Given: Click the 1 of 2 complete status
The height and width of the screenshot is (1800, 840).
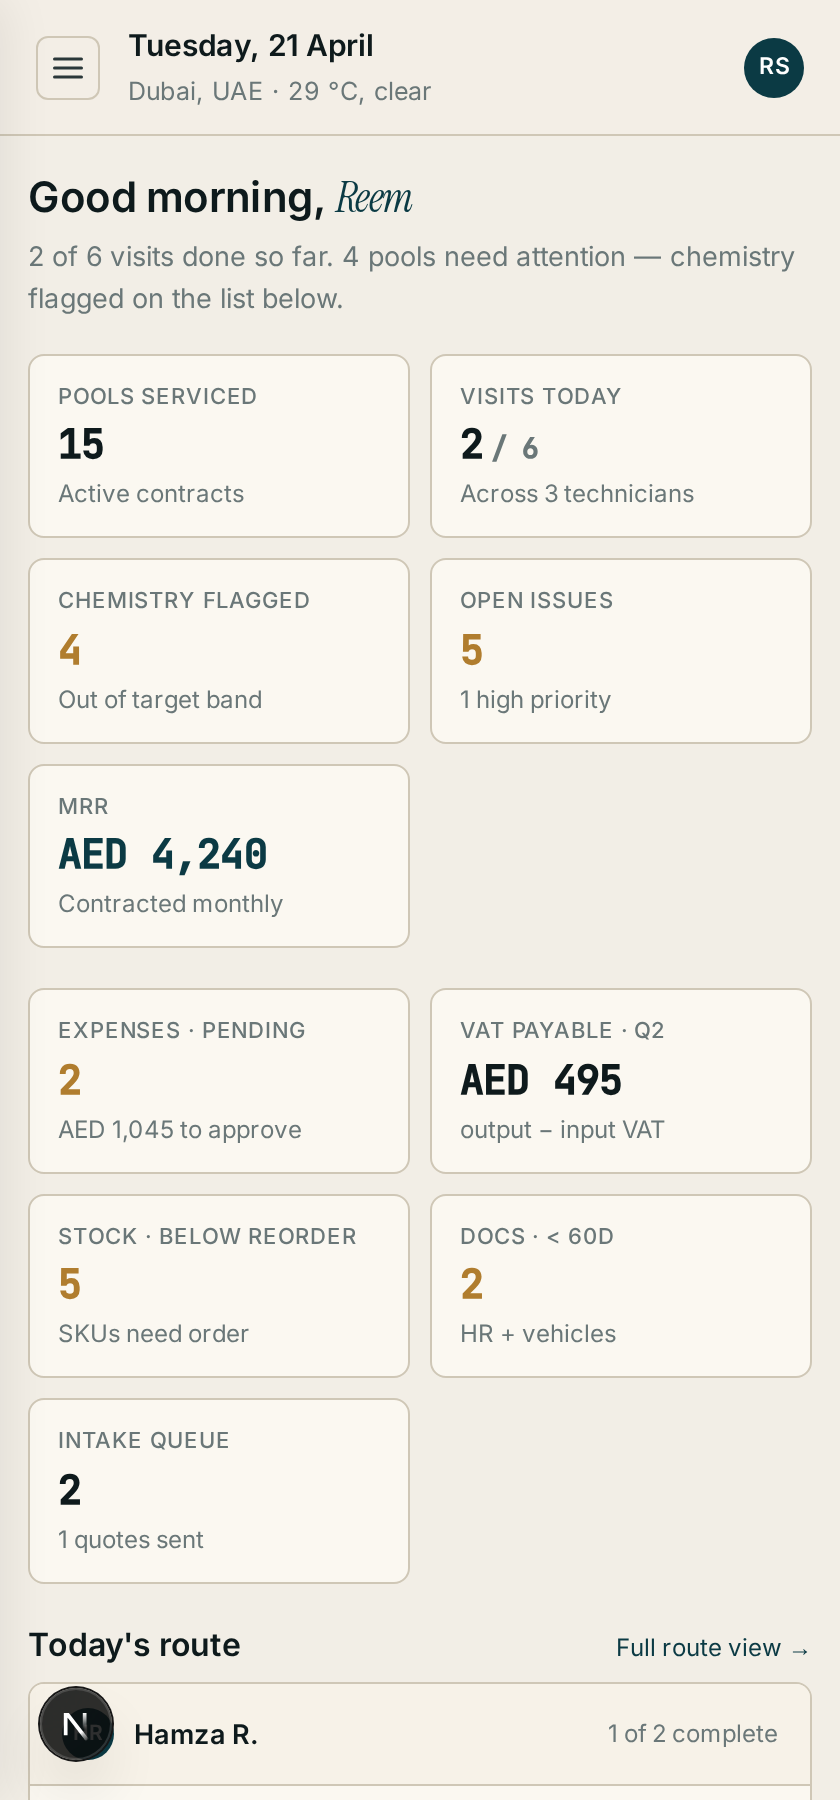Looking at the screenshot, I should click(x=693, y=1734).
